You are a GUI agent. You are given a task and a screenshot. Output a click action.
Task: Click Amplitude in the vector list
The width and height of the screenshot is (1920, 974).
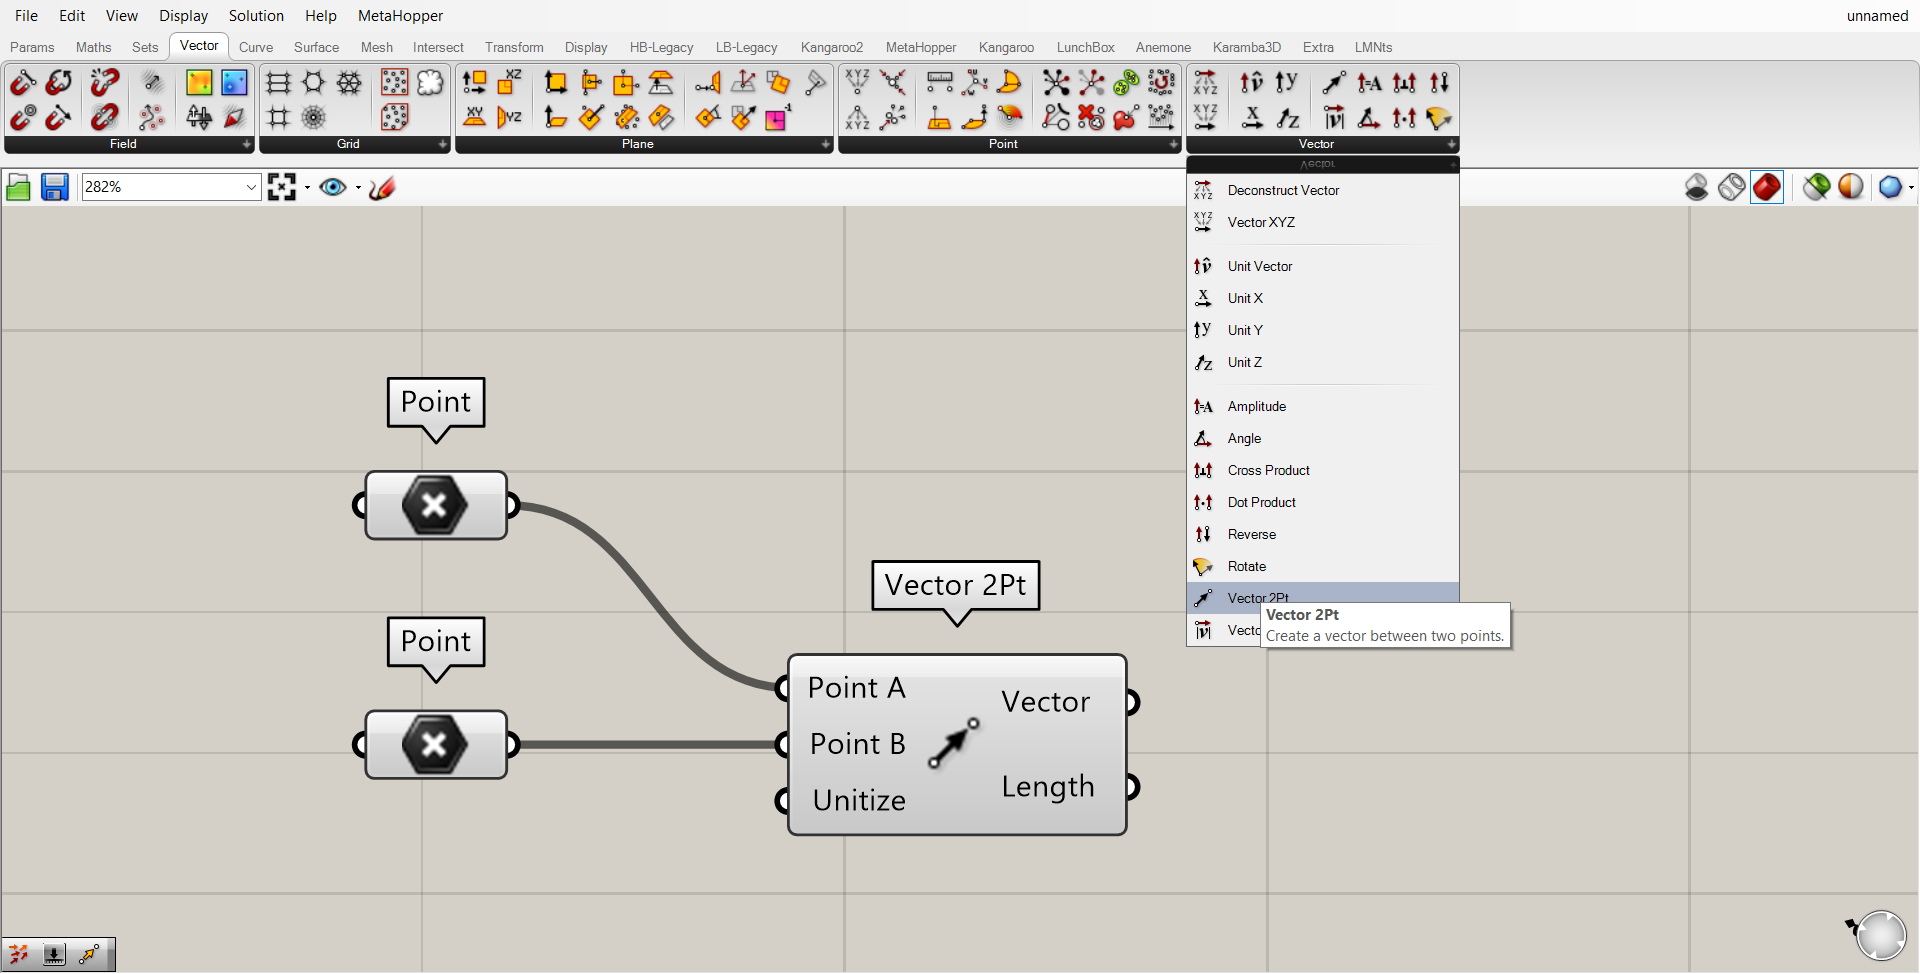1256,406
